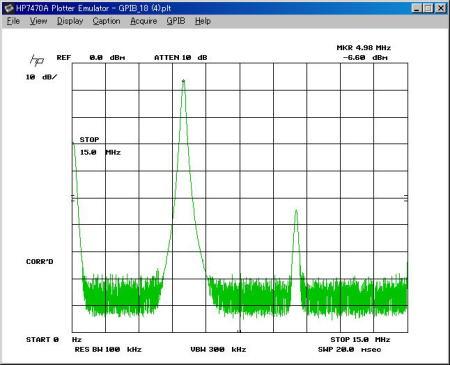The image size is (450, 365).
Task: Minimize the Plotter Emulator window
Action: coord(417,8)
